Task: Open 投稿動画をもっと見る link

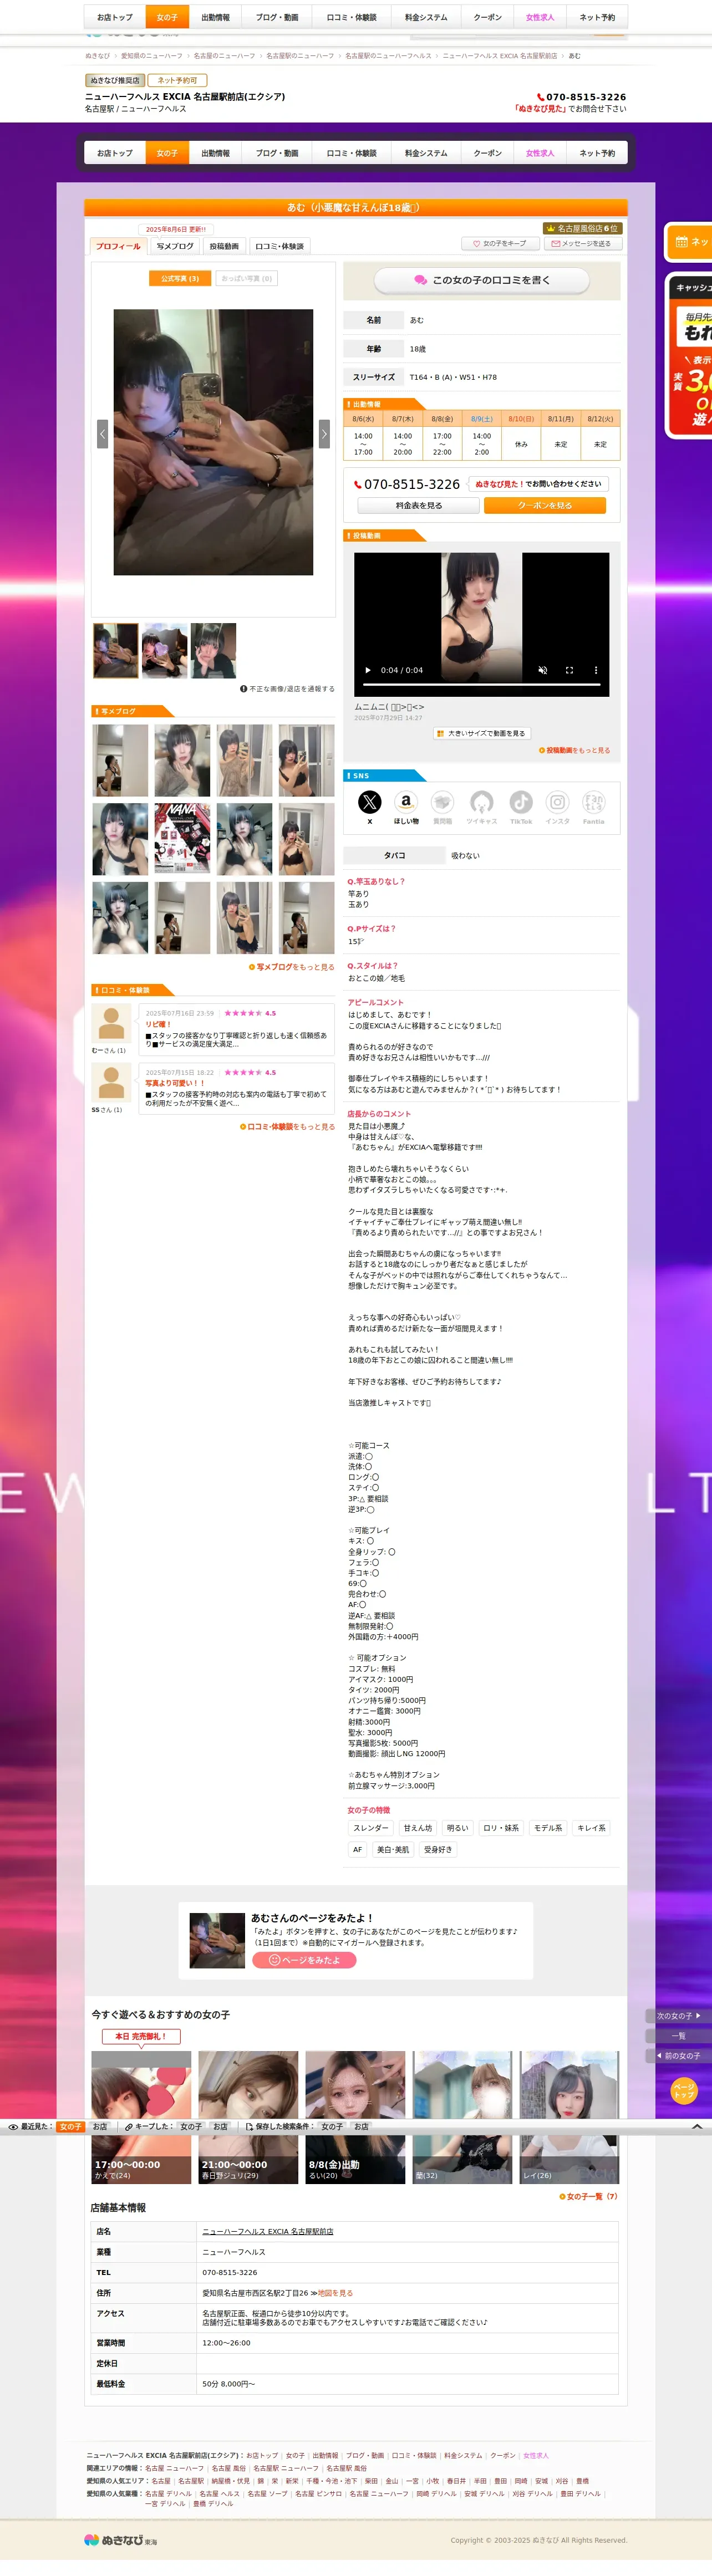Action: pos(575,750)
